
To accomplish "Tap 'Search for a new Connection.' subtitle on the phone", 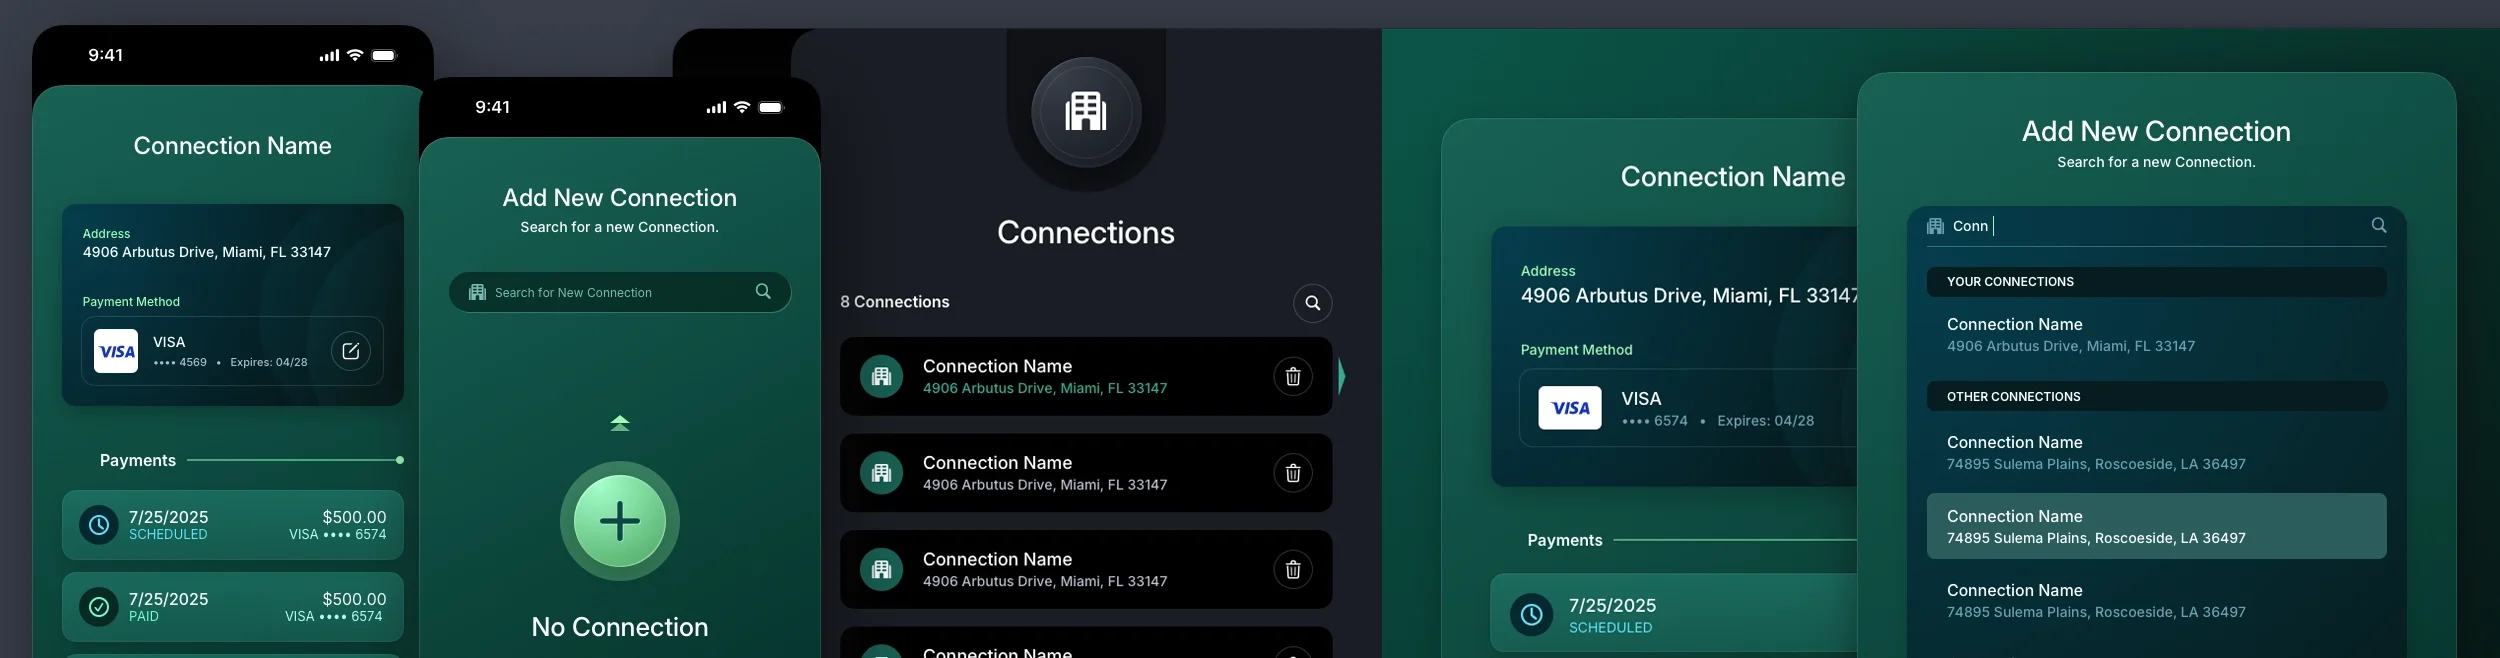I will (x=620, y=227).
